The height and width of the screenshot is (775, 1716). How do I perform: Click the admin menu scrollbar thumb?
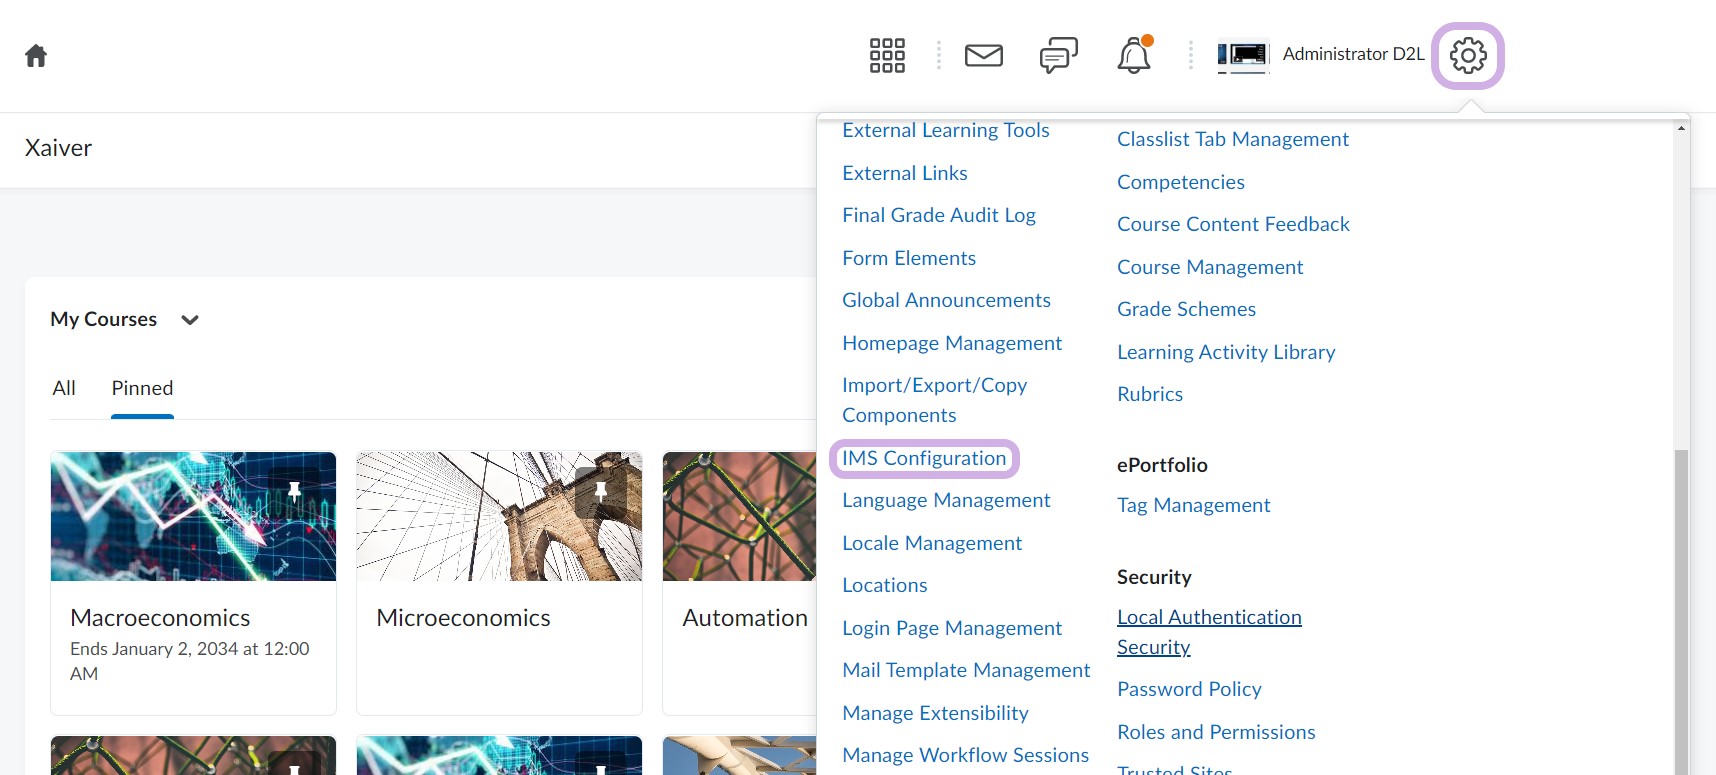click(1681, 612)
